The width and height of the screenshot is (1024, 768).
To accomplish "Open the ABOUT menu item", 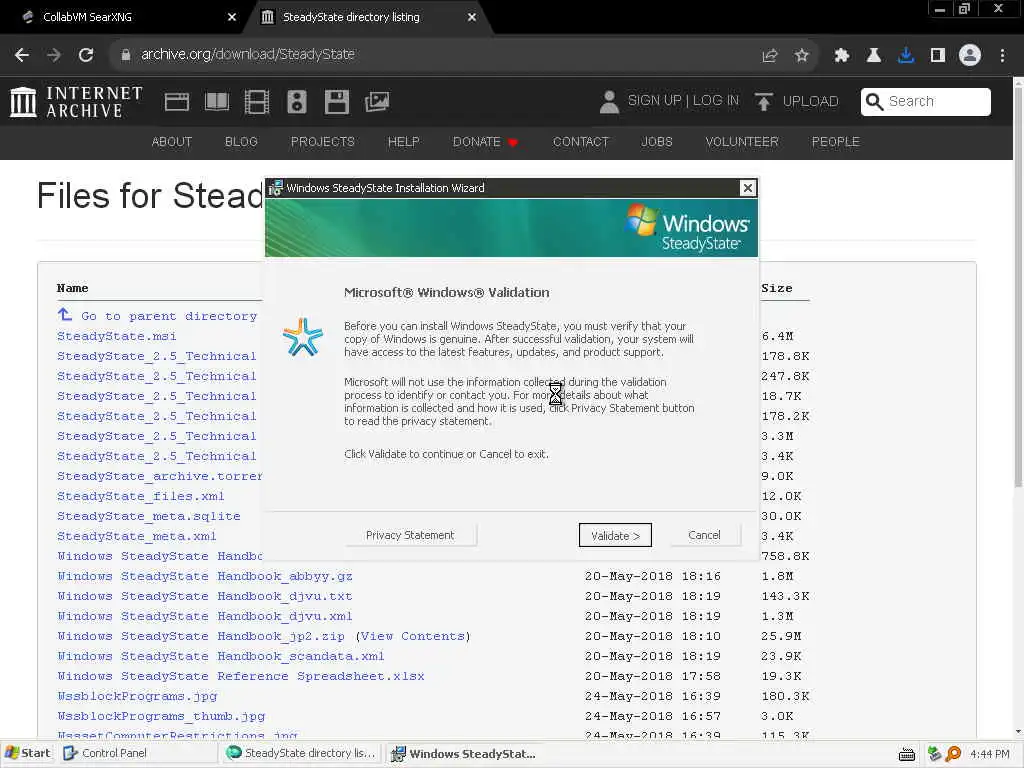I will 172,142.
